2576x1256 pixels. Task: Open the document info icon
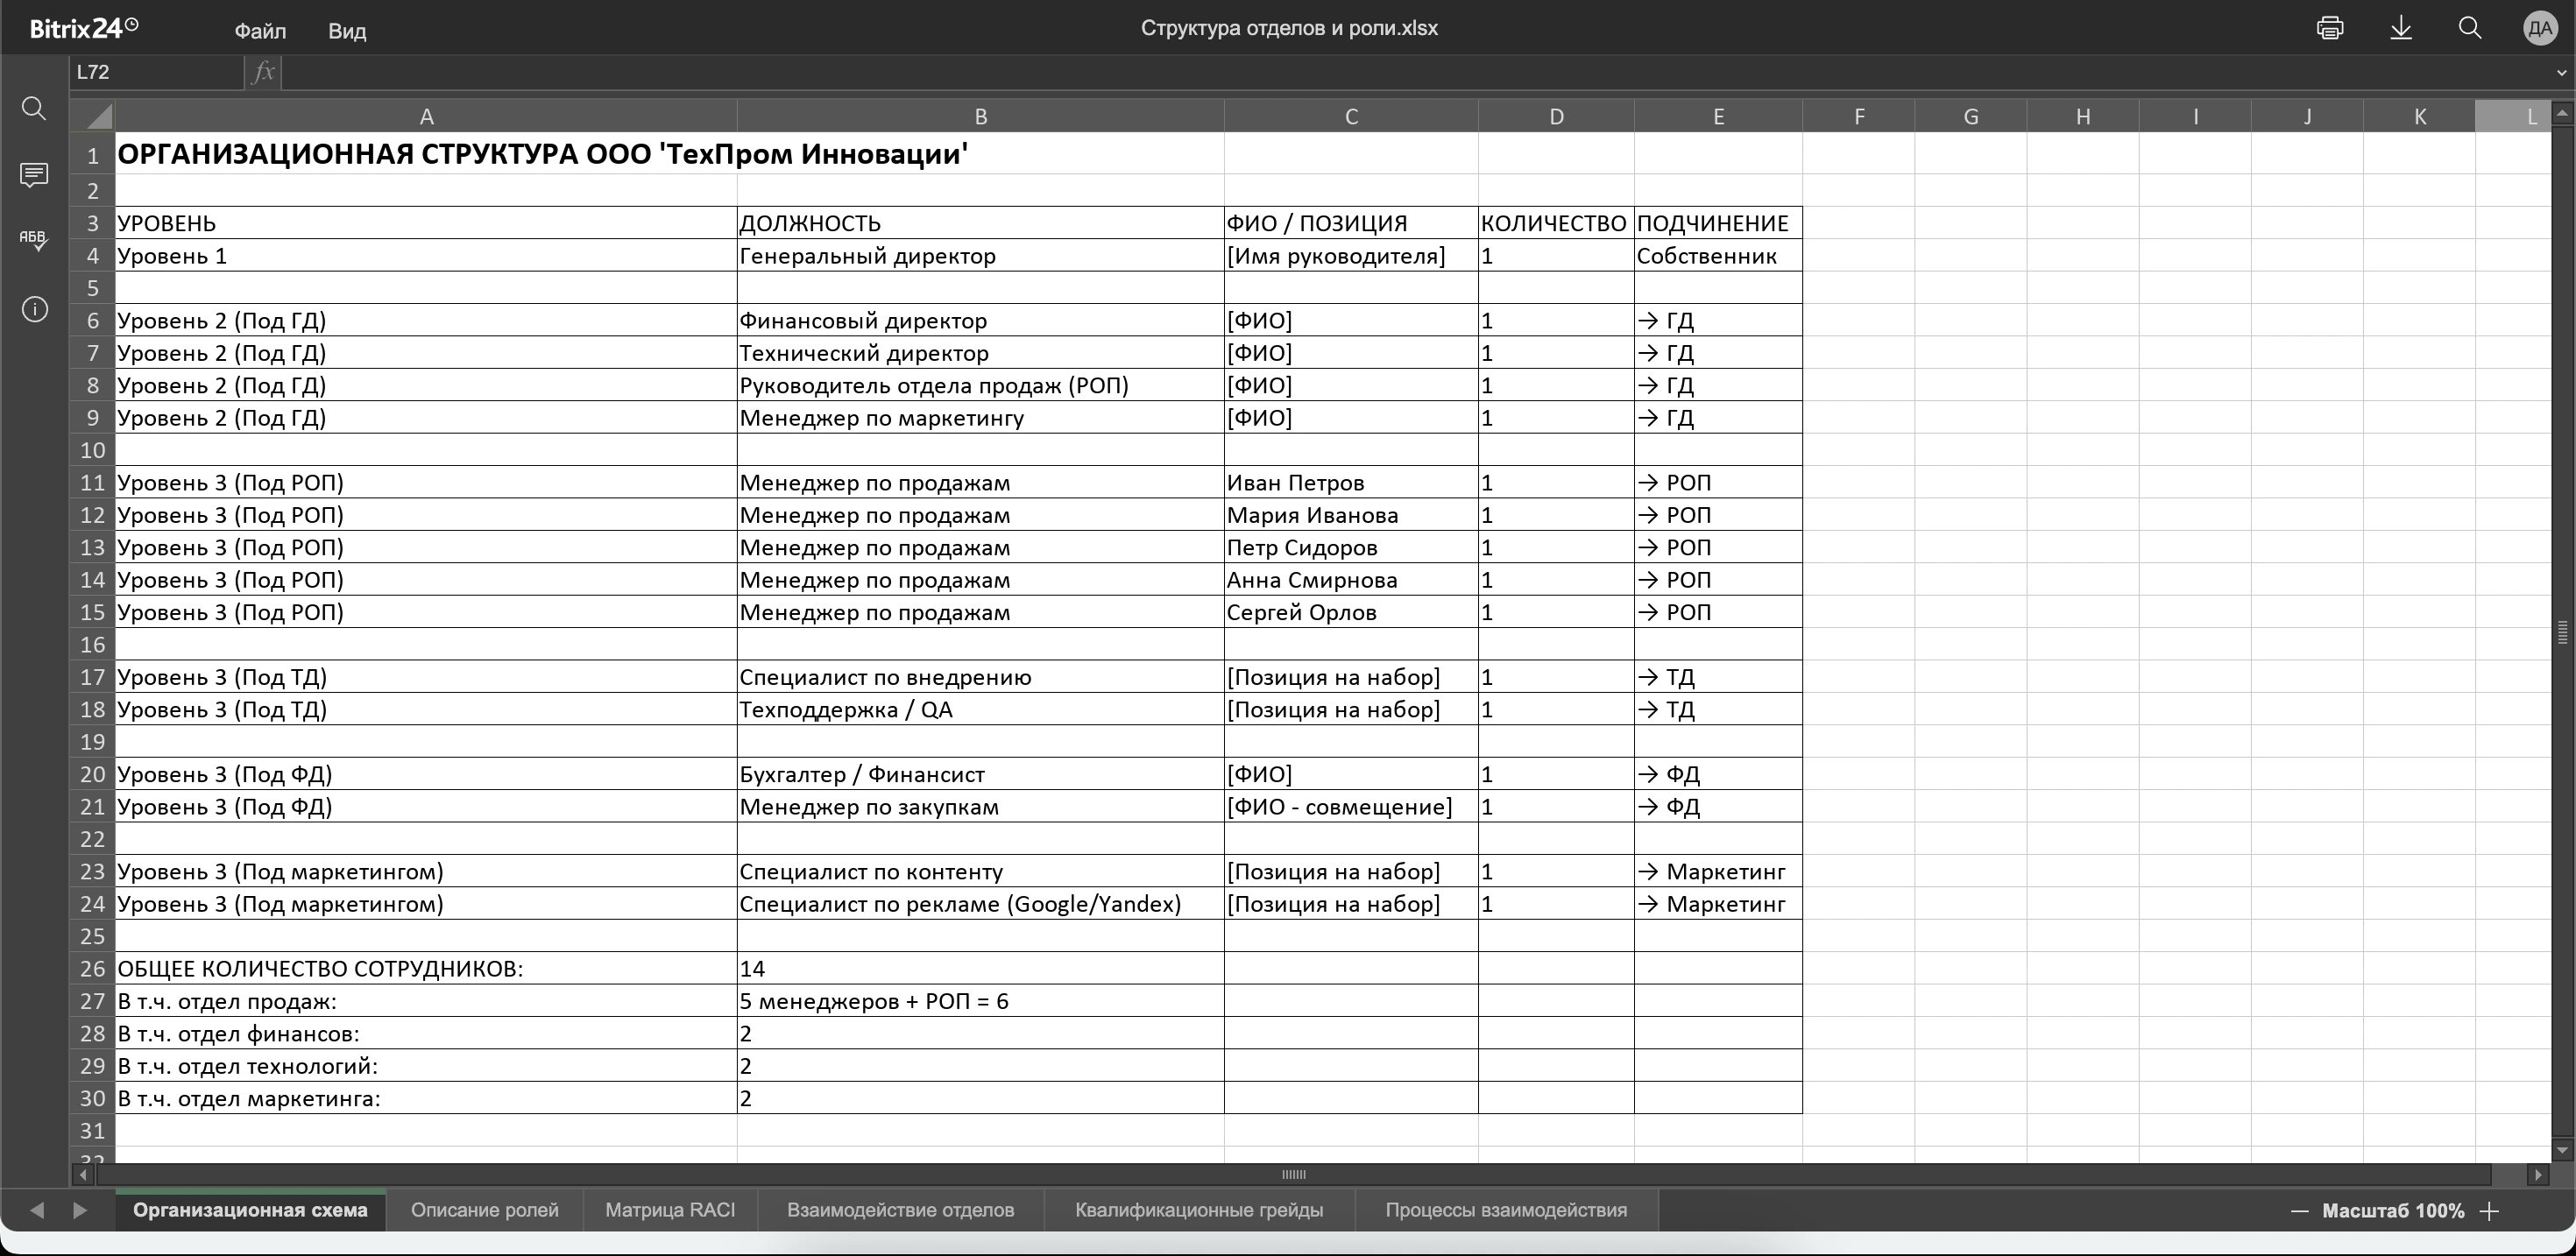[34, 309]
